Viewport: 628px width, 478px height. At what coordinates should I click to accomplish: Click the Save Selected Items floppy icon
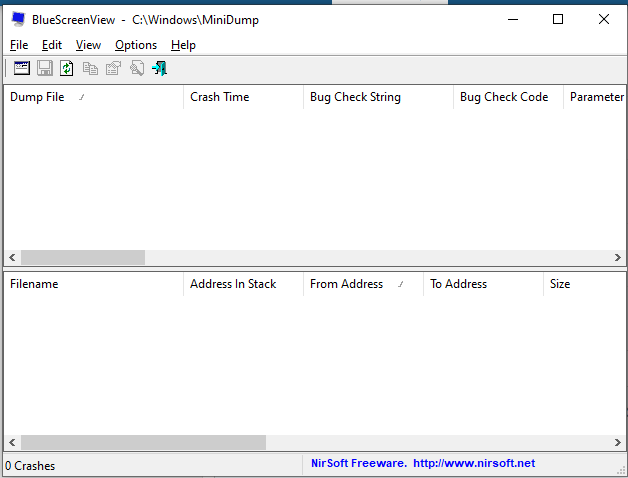(44, 68)
